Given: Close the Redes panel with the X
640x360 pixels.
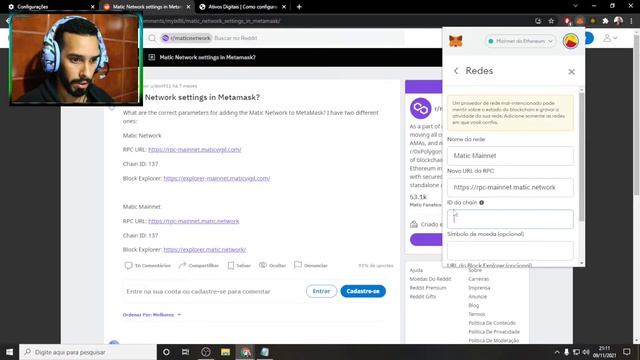Looking at the screenshot, I should (x=571, y=72).
